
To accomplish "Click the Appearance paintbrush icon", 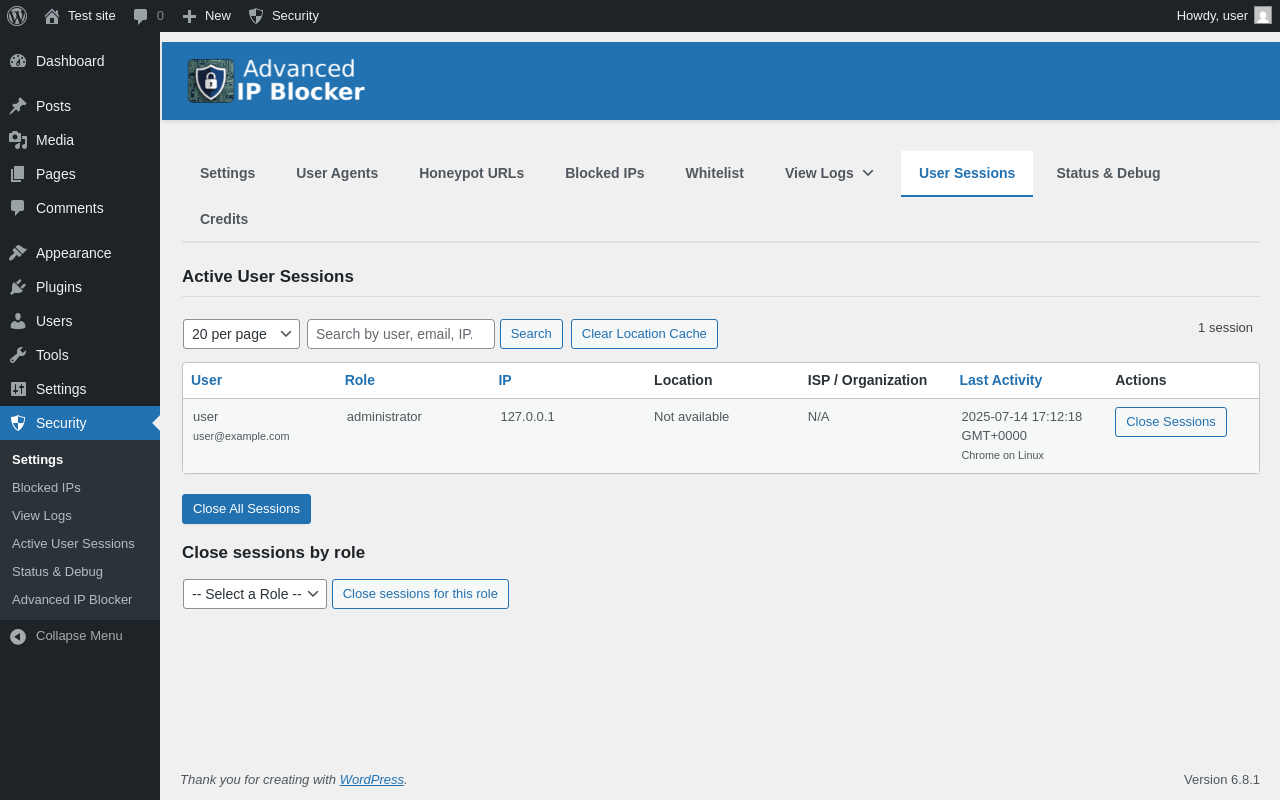I will coord(18,253).
